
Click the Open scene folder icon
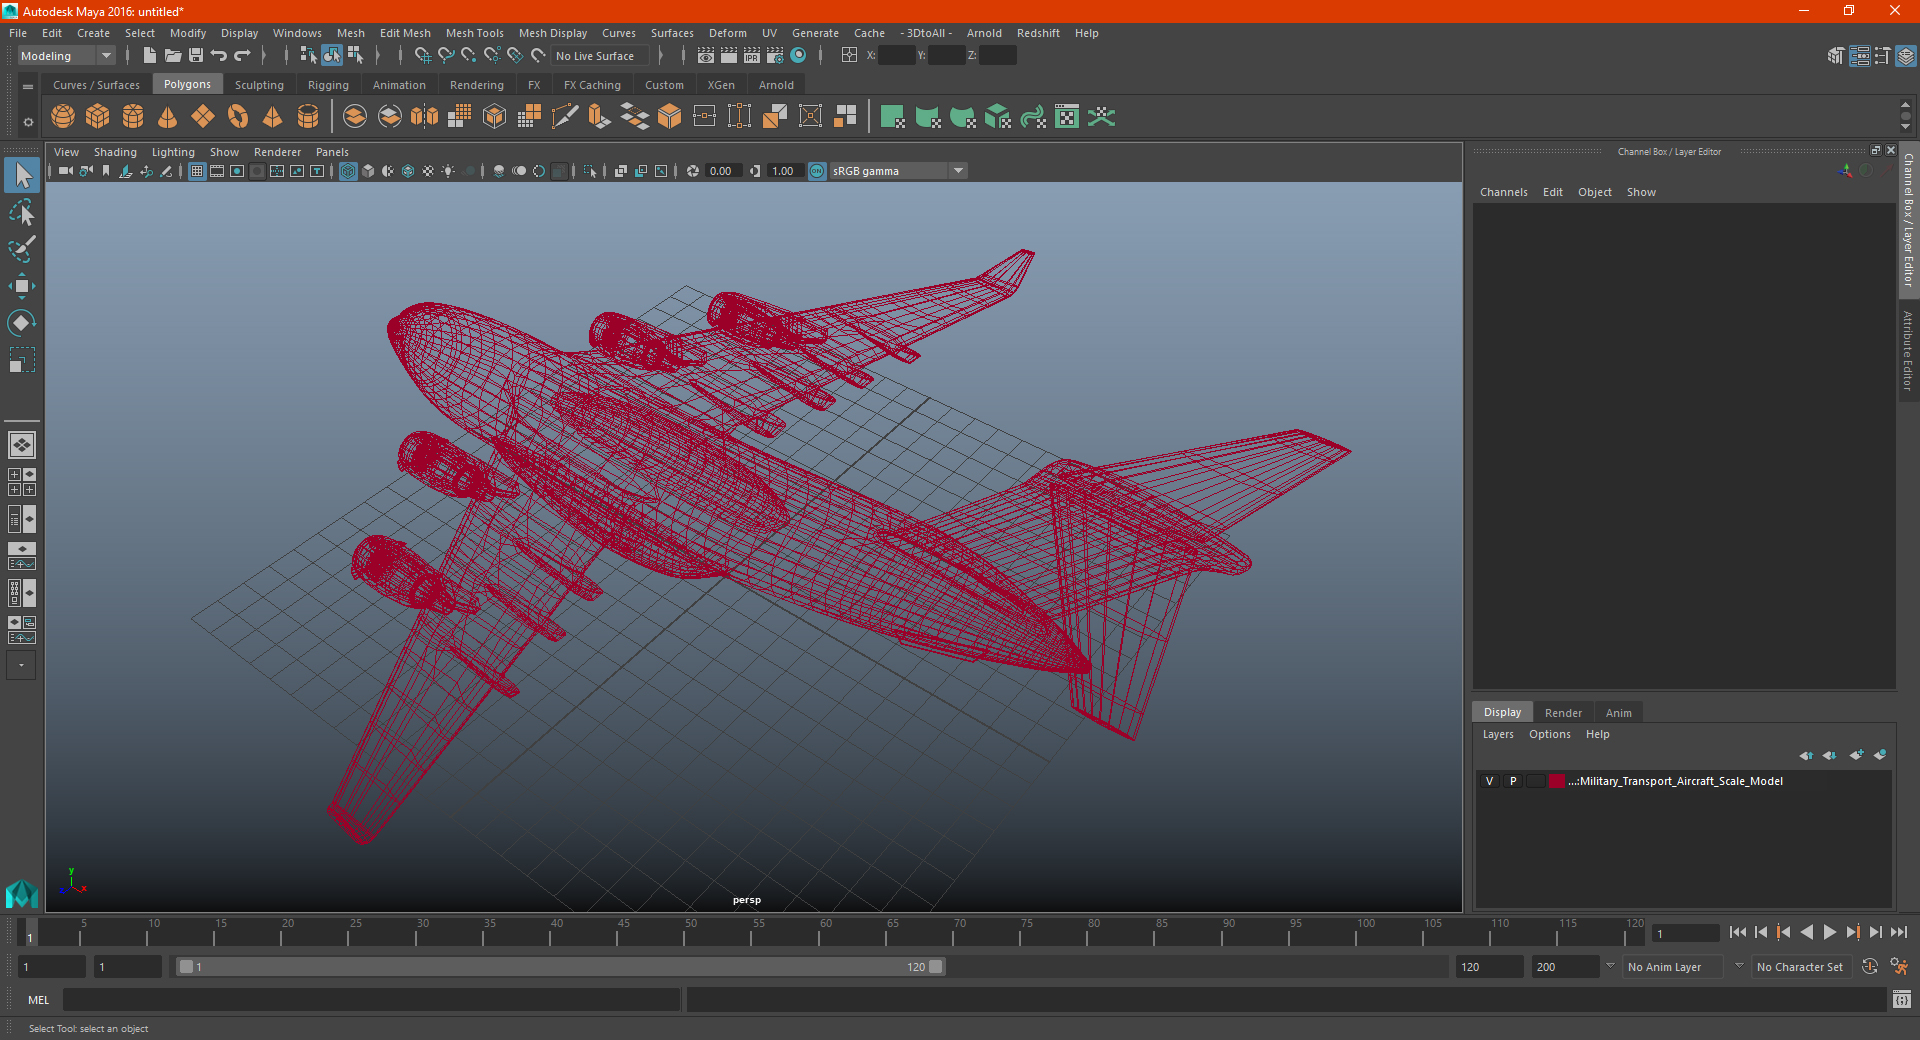(x=173, y=56)
